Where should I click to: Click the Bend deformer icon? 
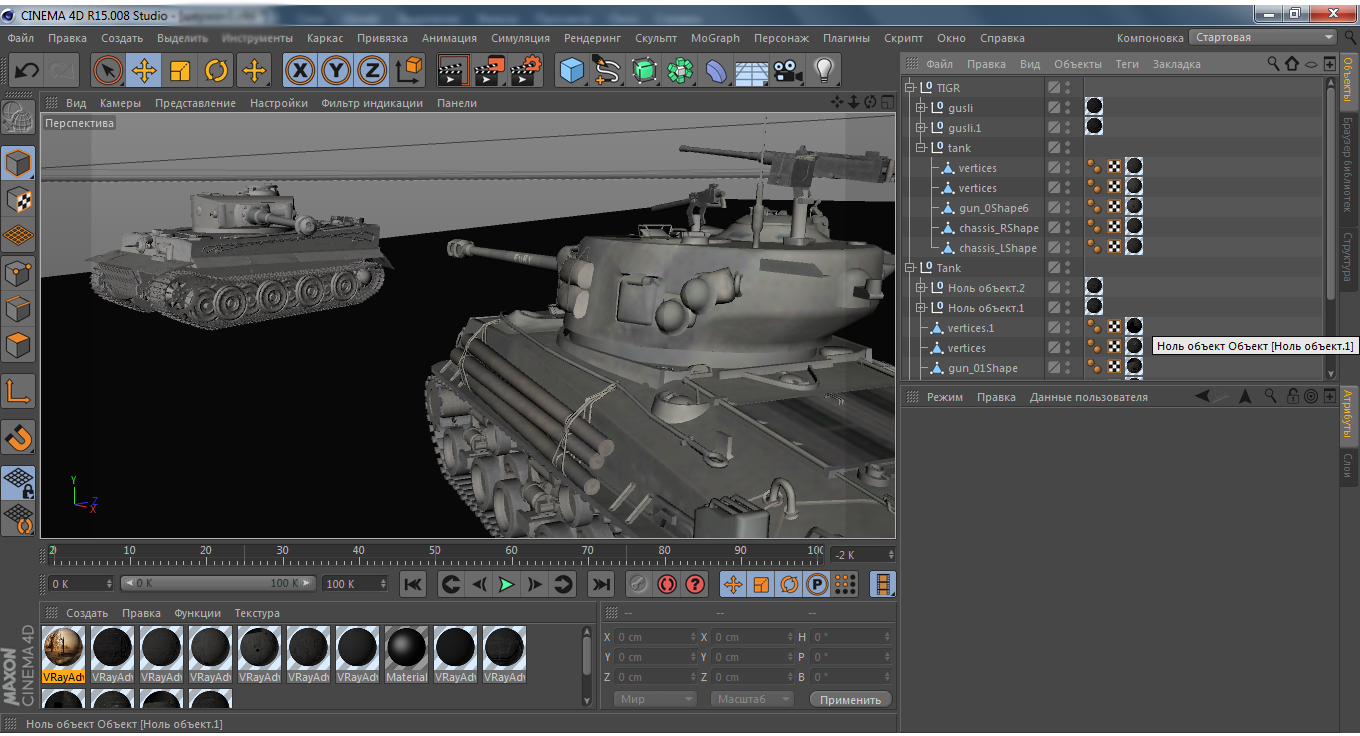coord(717,71)
